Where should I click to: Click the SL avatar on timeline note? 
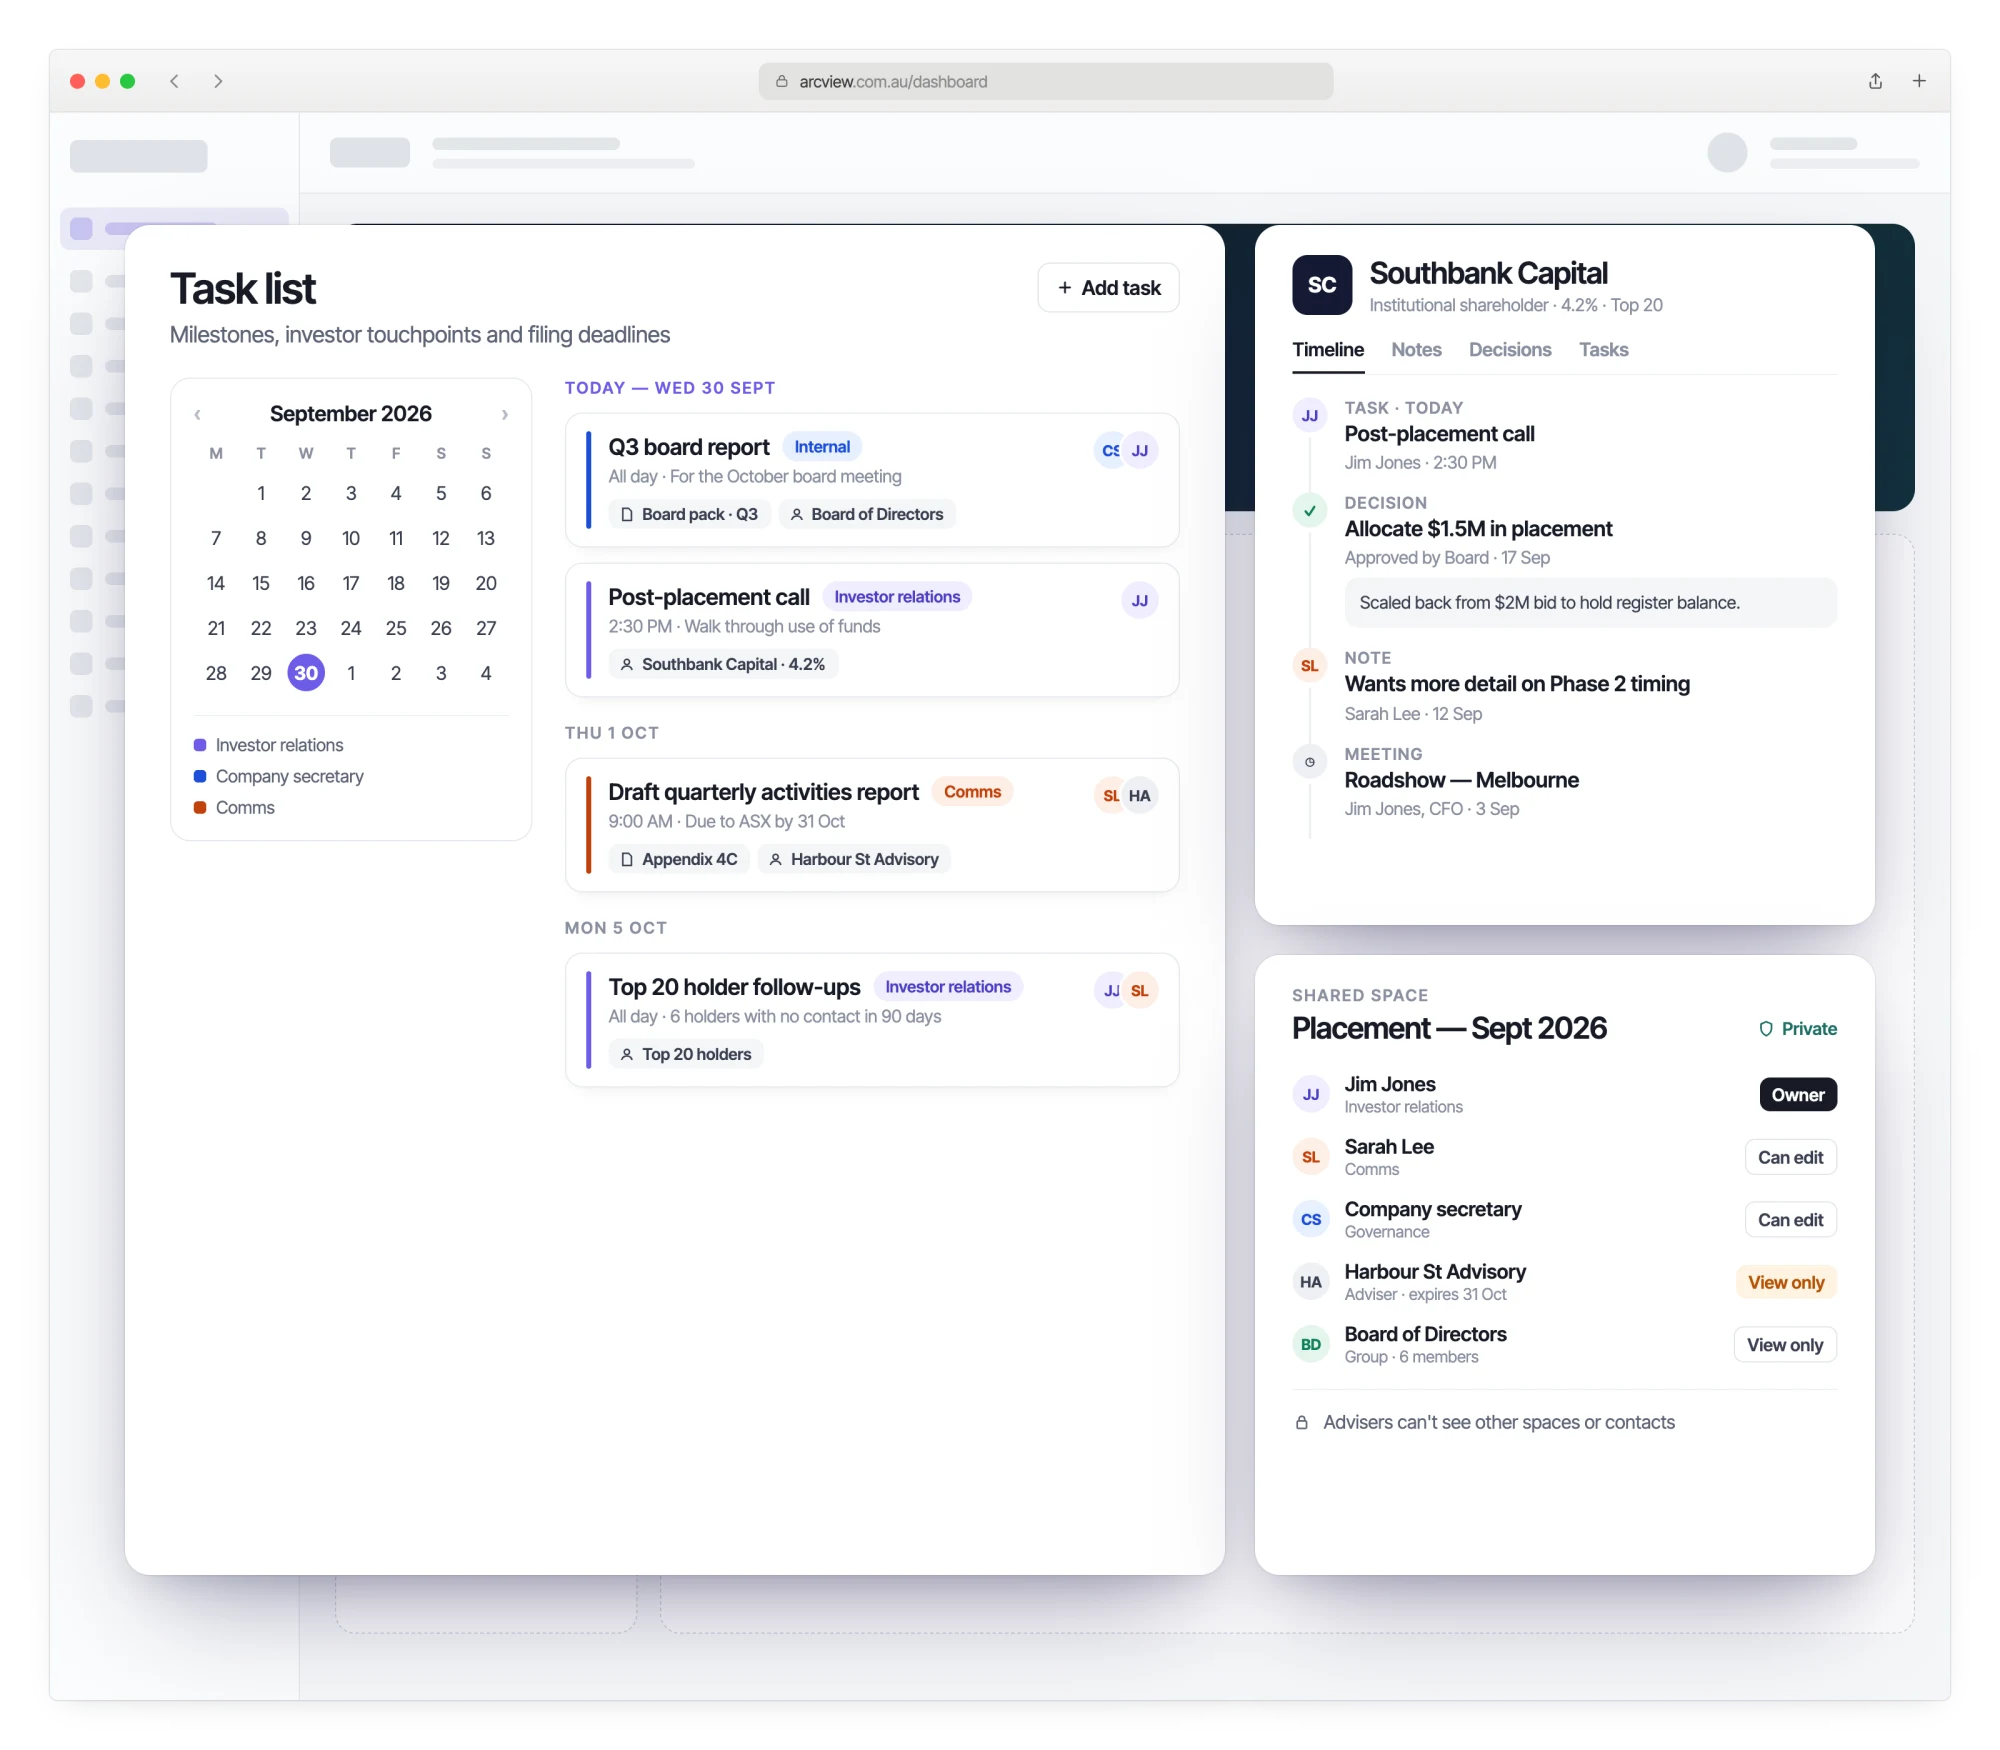(x=1309, y=665)
